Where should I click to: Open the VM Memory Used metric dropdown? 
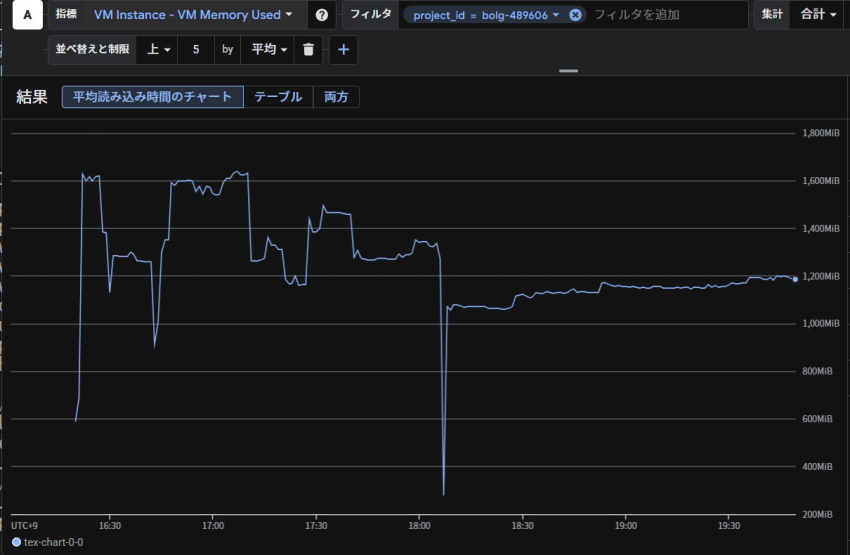pos(192,15)
